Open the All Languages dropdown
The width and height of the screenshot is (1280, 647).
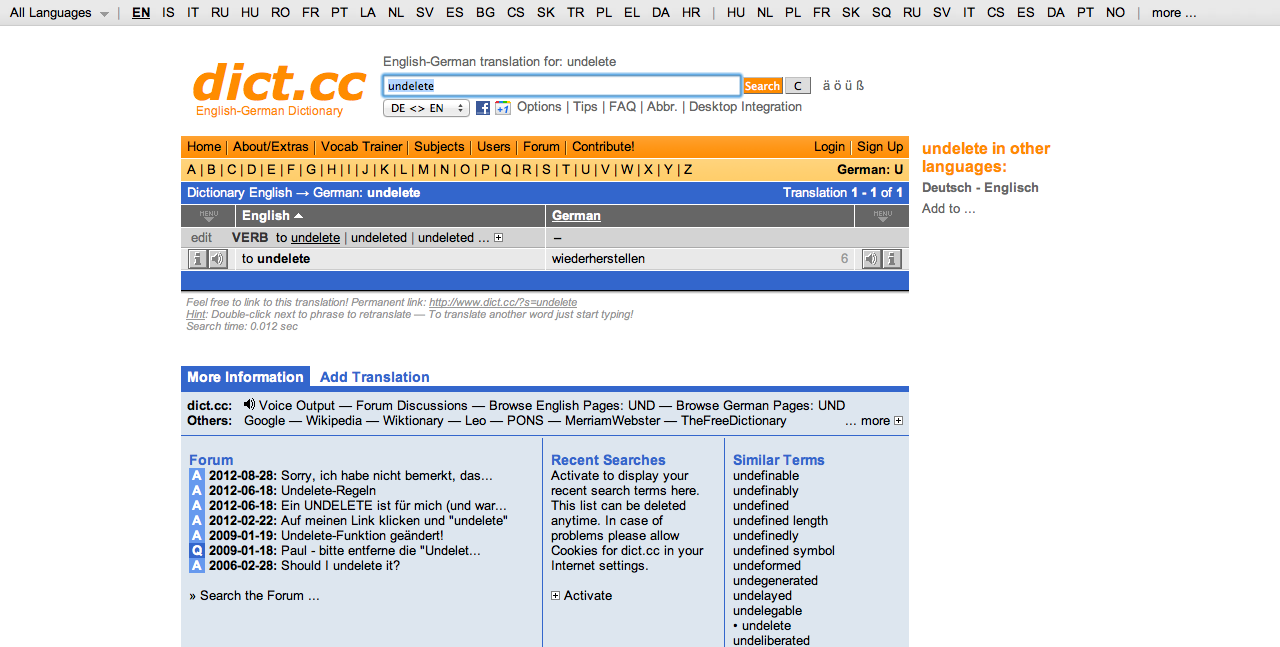[59, 13]
